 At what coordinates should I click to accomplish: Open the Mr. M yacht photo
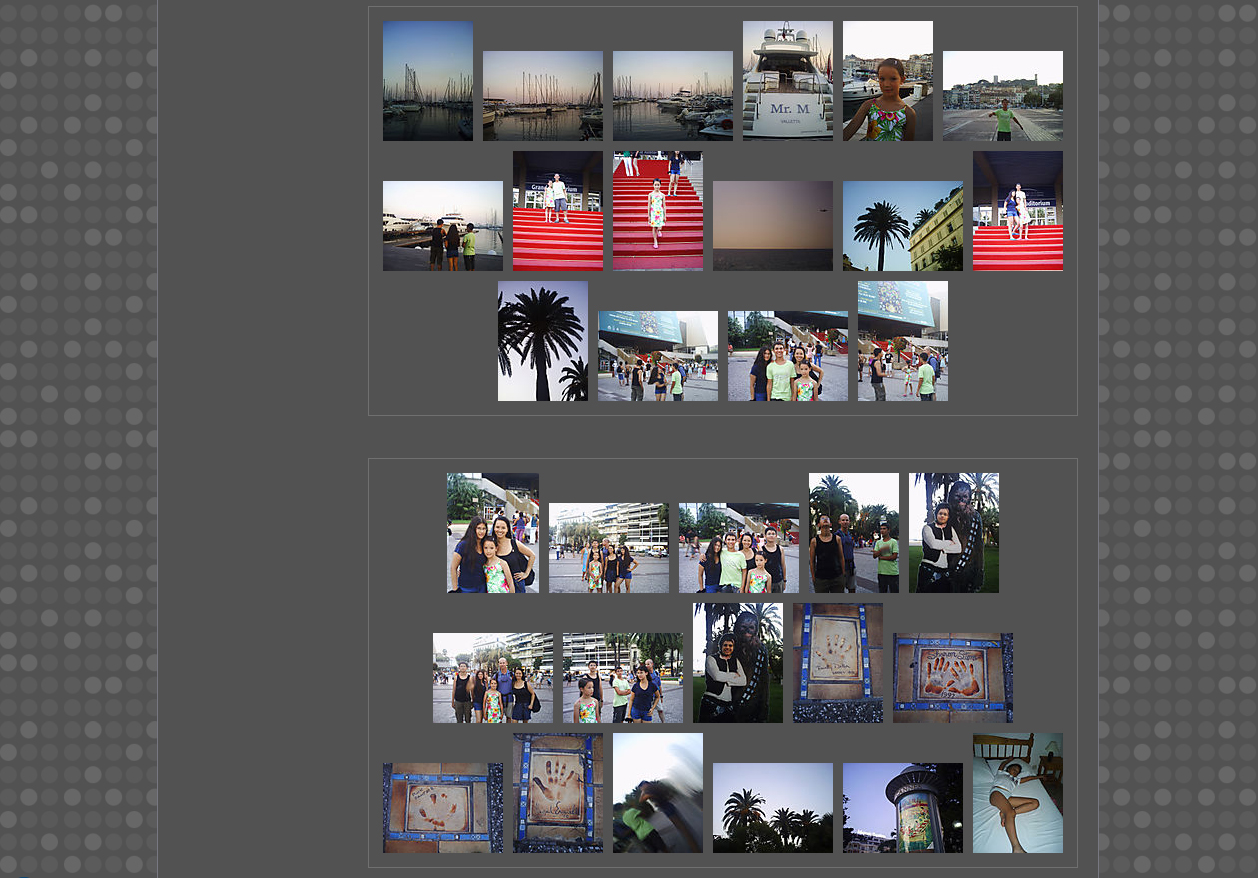tap(787, 81)
